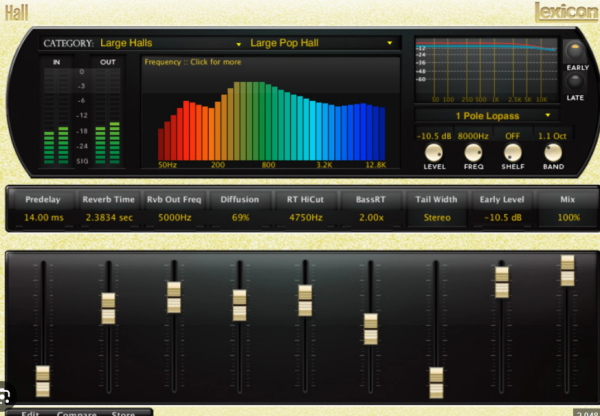Open the Large Pop Hall preset dropdown
The width and height of the screenshot is (600, 416).
(x=320, y=44)
